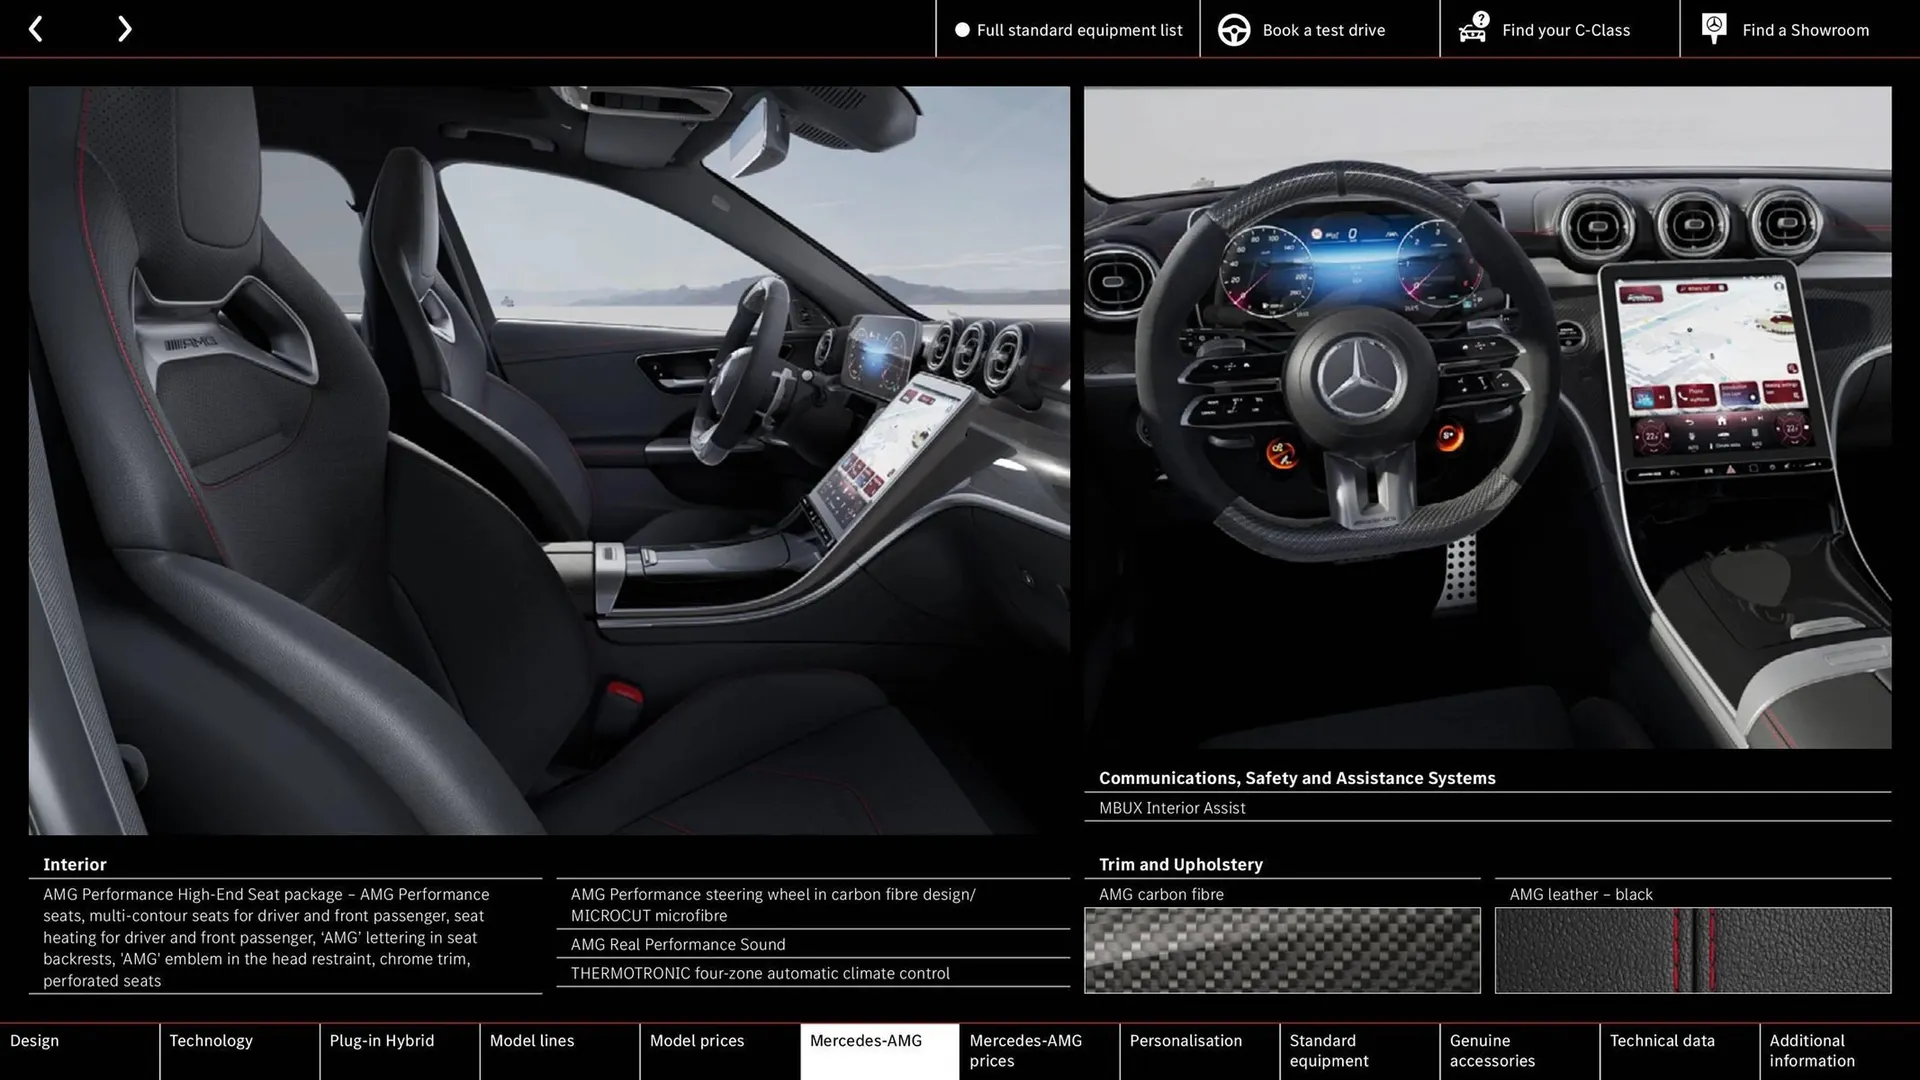Select the AMG leather black upholstery swatch
This screenshot has height=1080, width=1920.
pyautogui.click(x=1692, y=950)
